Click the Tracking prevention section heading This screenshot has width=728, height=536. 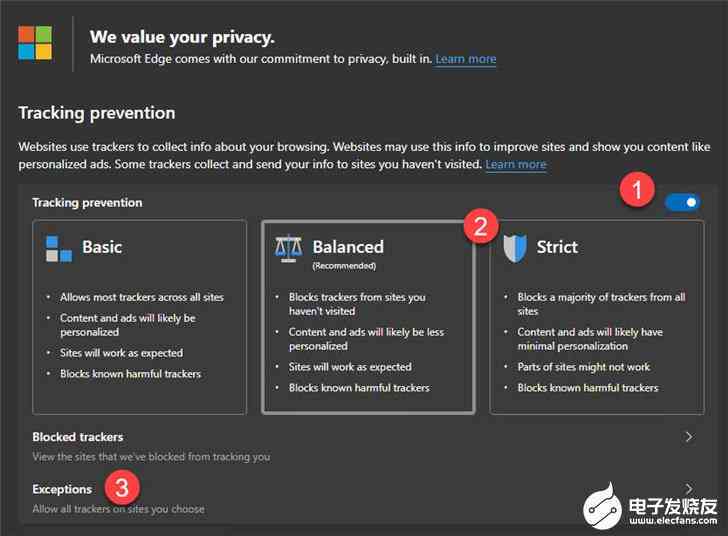(x=97, y=113)
